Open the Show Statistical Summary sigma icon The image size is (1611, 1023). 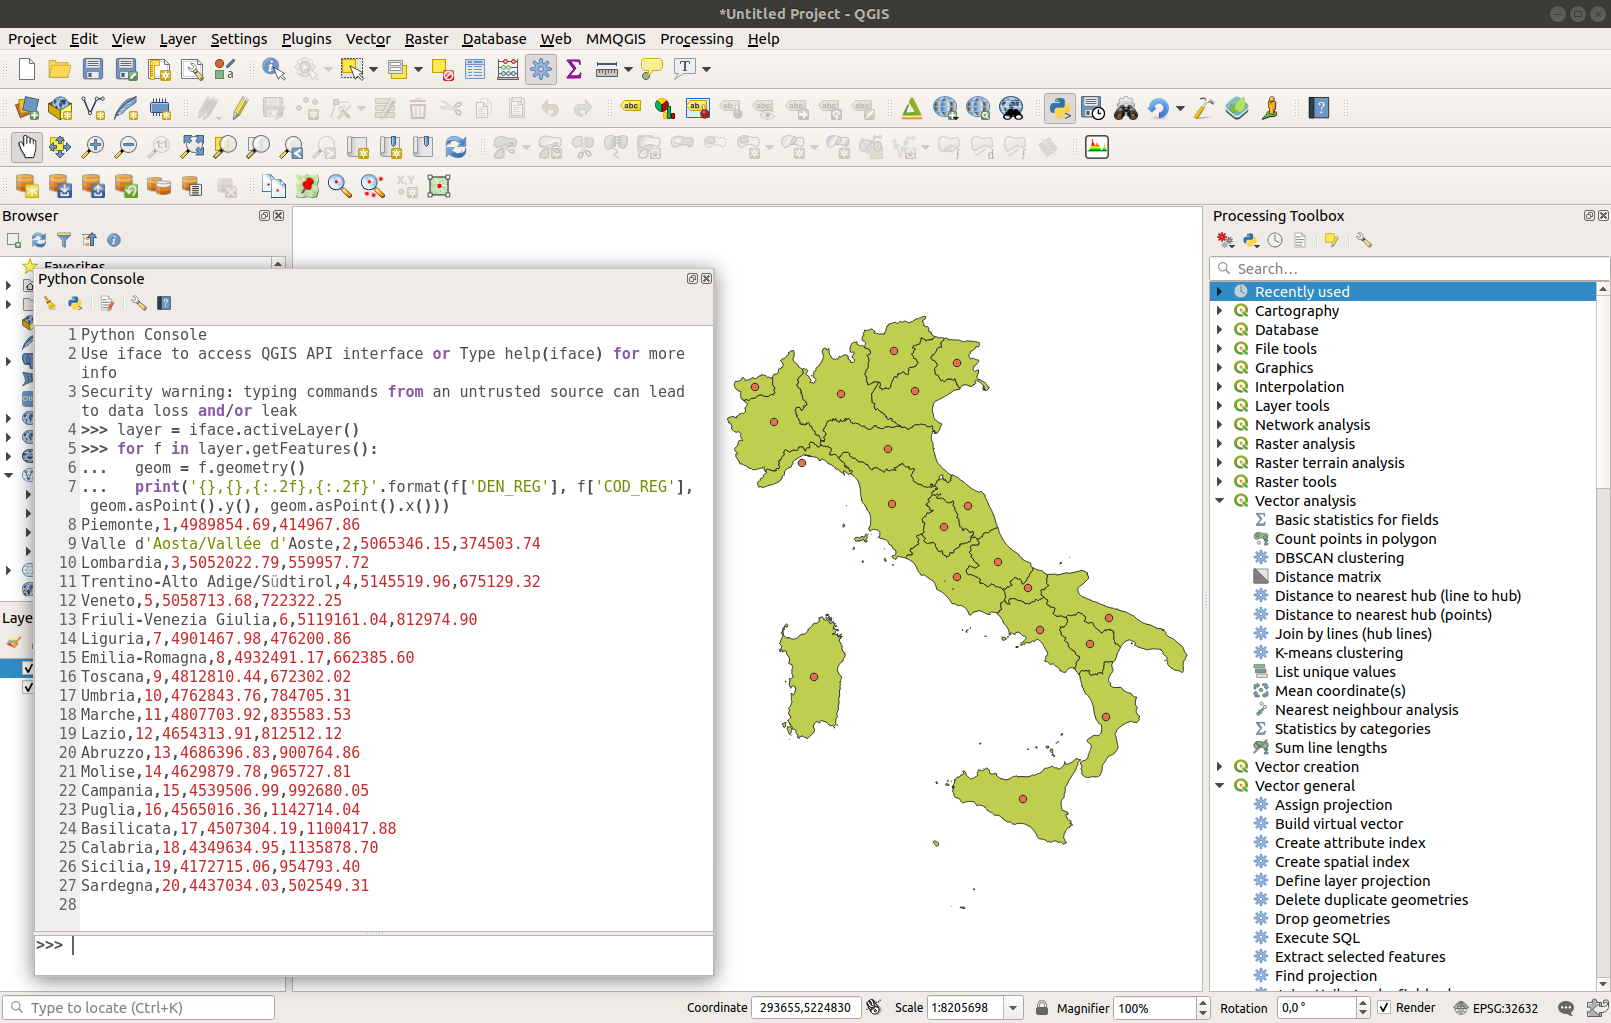click(x=574, y=69)
